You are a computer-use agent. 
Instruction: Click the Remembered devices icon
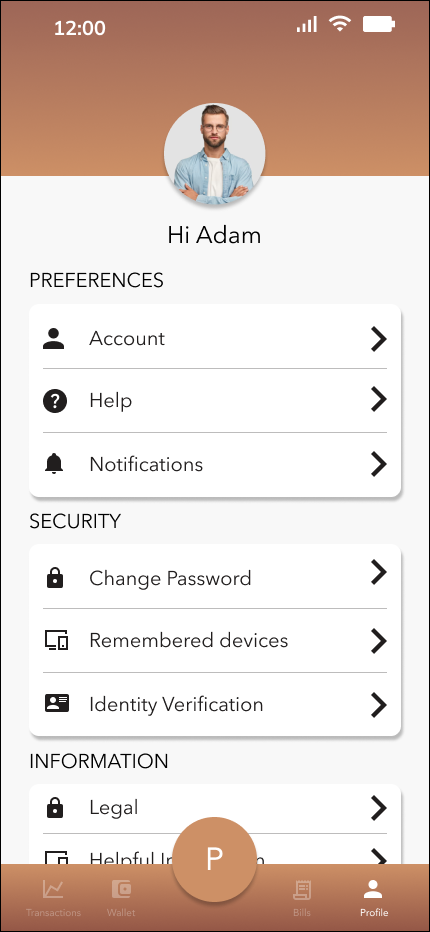pyautogui.click(x=57, y=640)
